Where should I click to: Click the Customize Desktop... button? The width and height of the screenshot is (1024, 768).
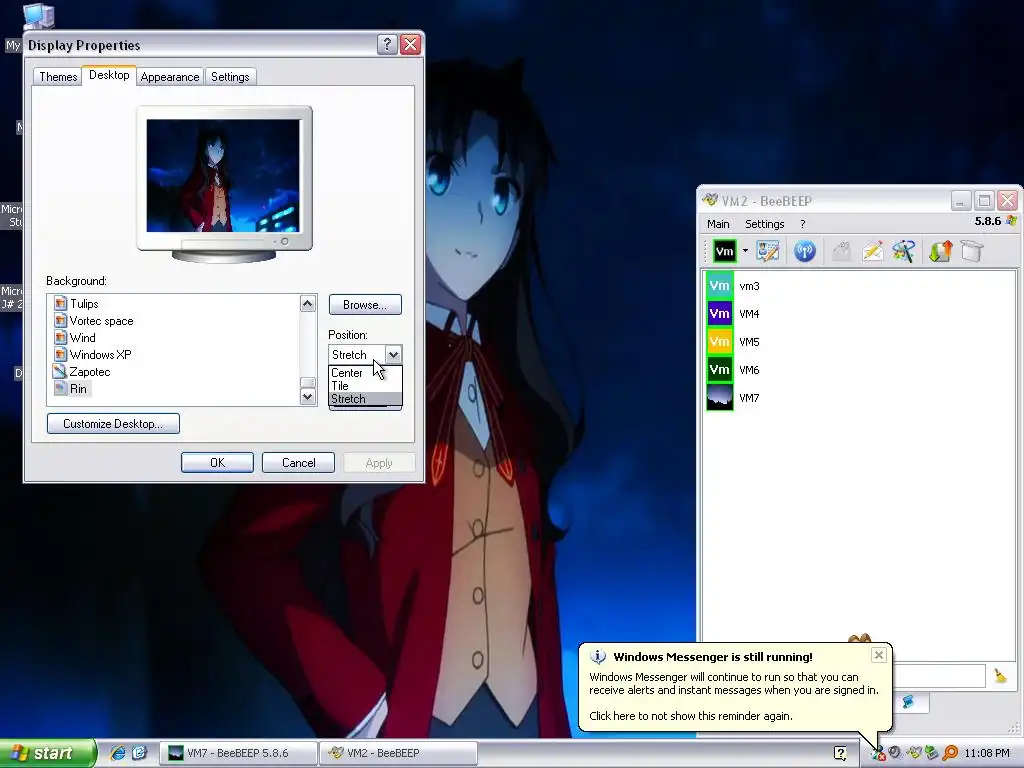114,424
